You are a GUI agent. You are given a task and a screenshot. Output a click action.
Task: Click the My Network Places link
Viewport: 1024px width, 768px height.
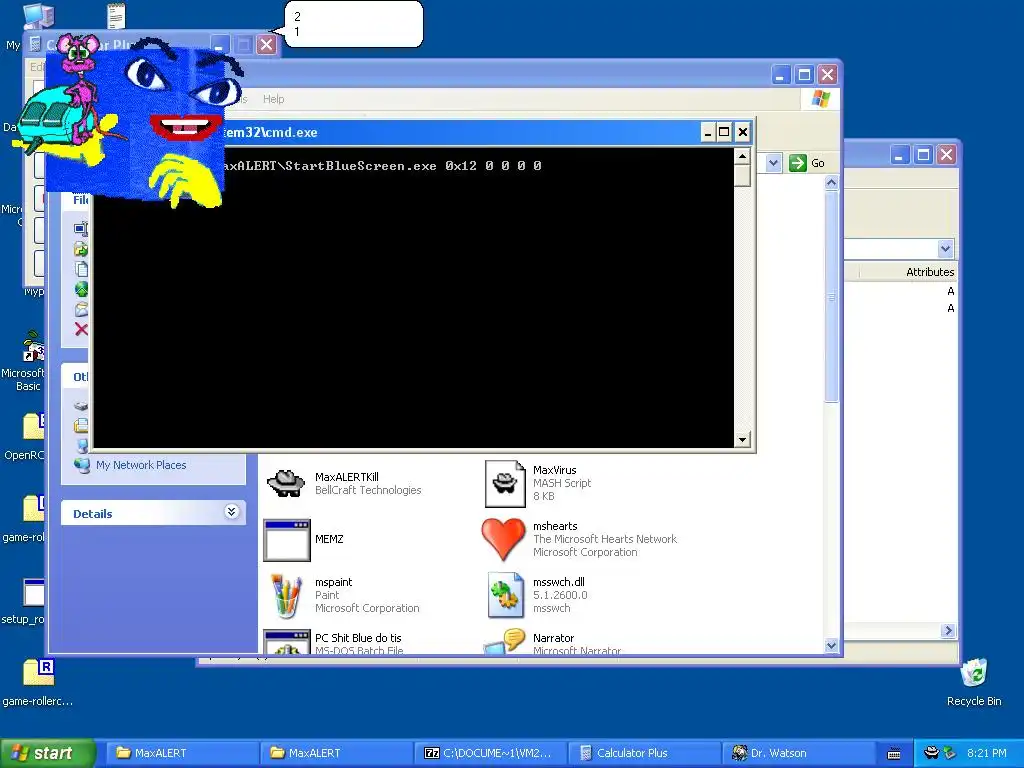141,465
